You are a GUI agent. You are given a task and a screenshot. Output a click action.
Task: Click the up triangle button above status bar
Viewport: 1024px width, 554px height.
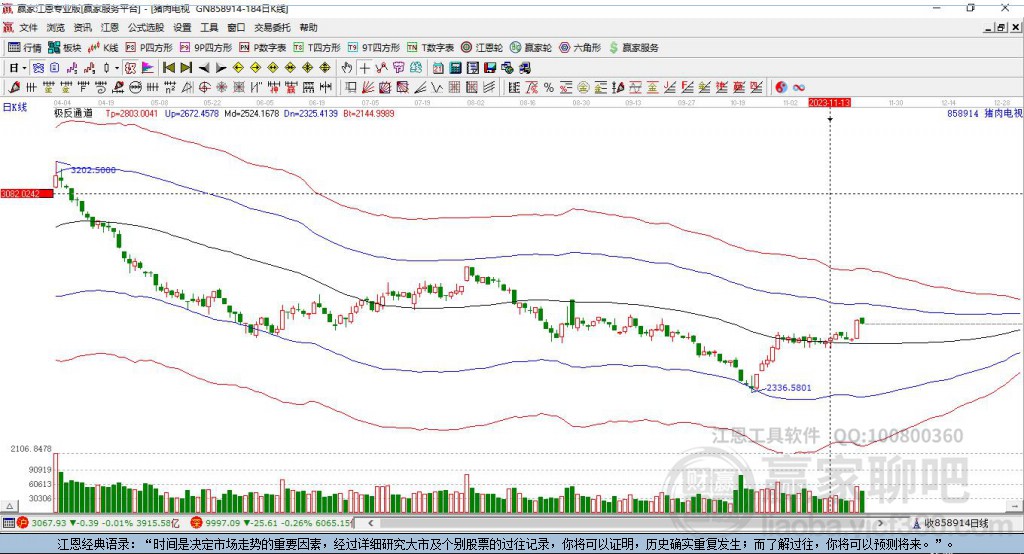9,506
